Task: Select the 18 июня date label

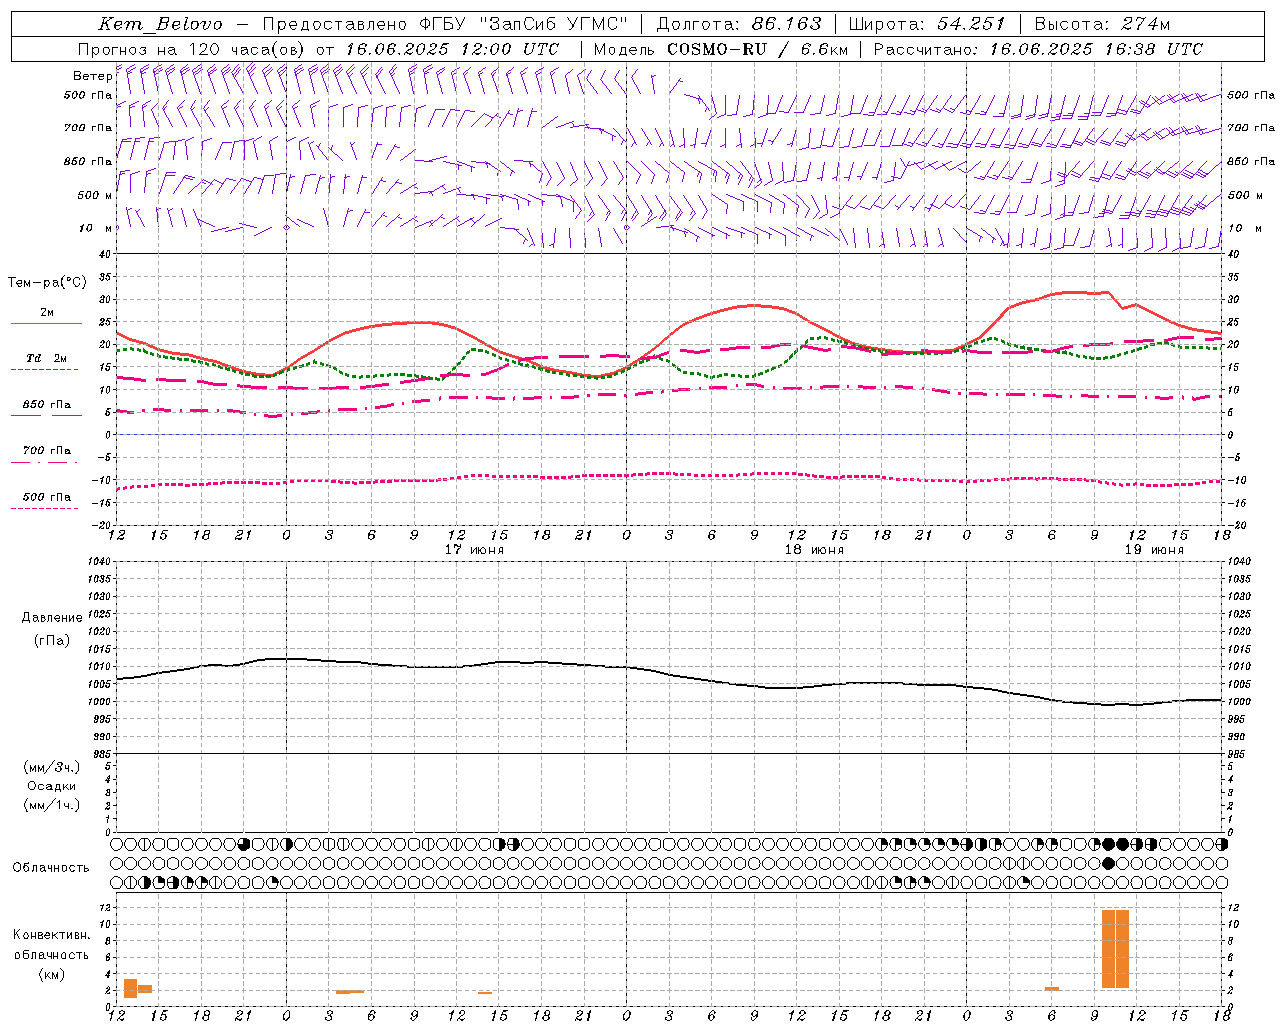Action: click(814, 550)
